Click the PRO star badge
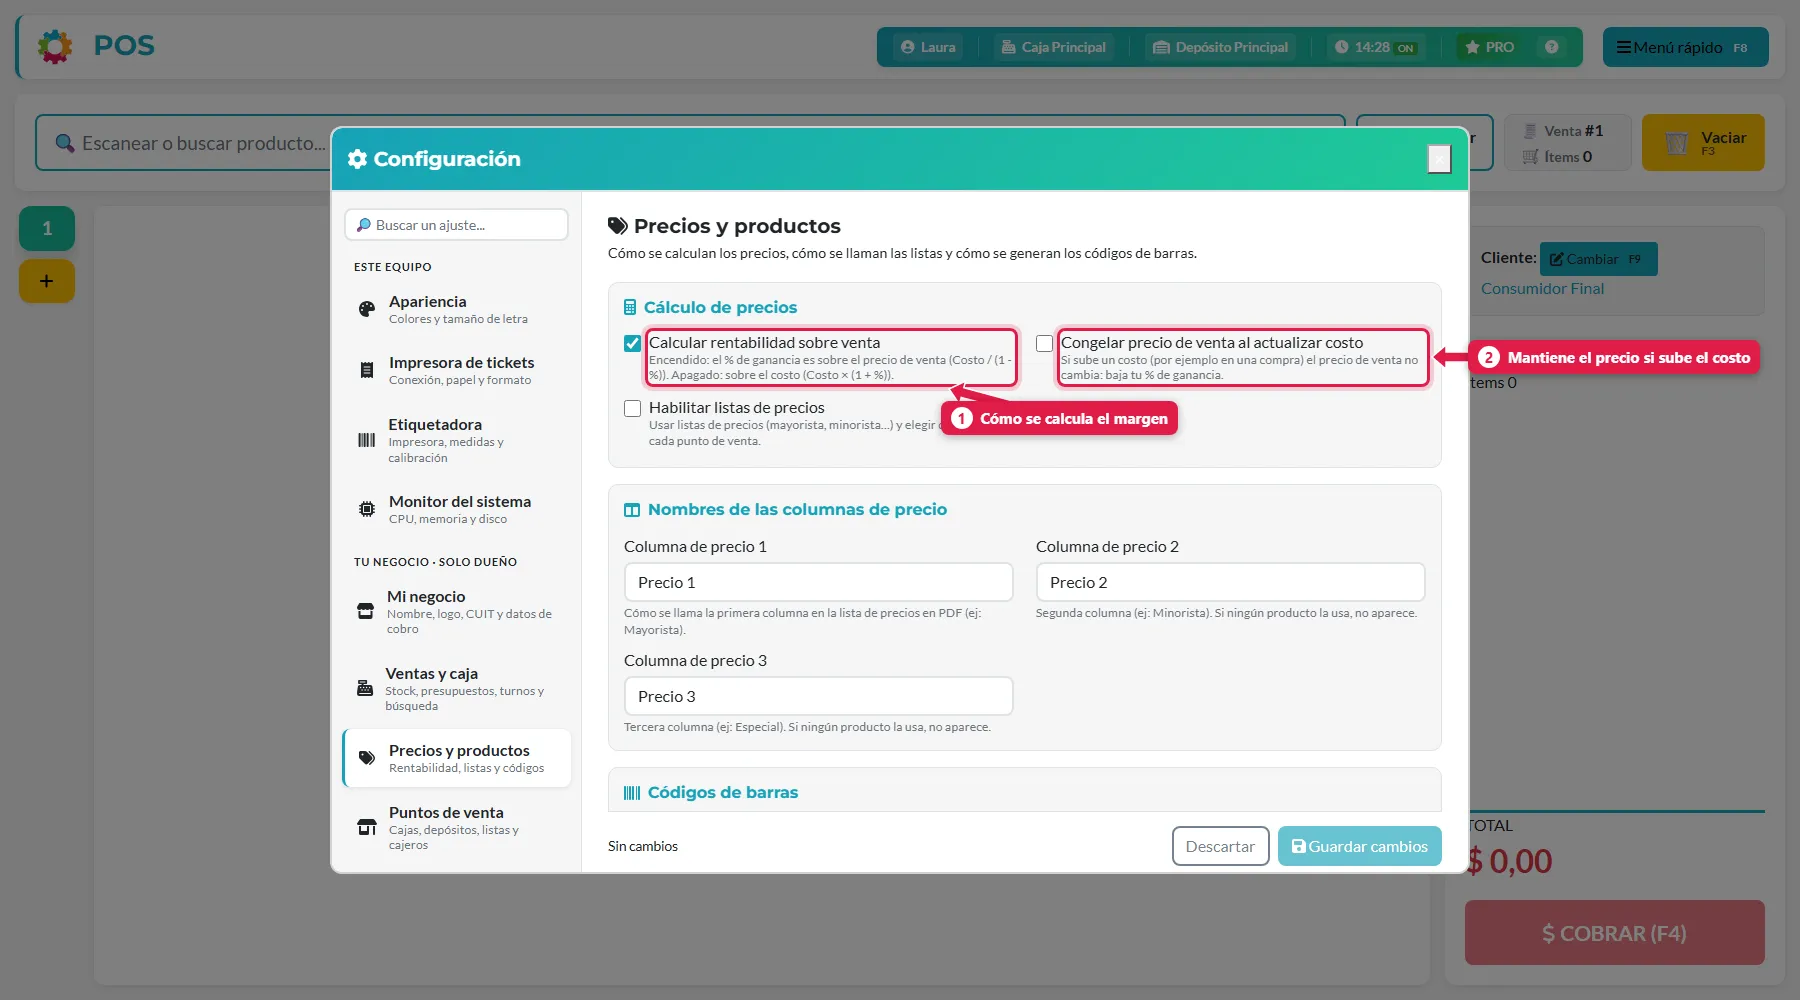 point(1489,47)
